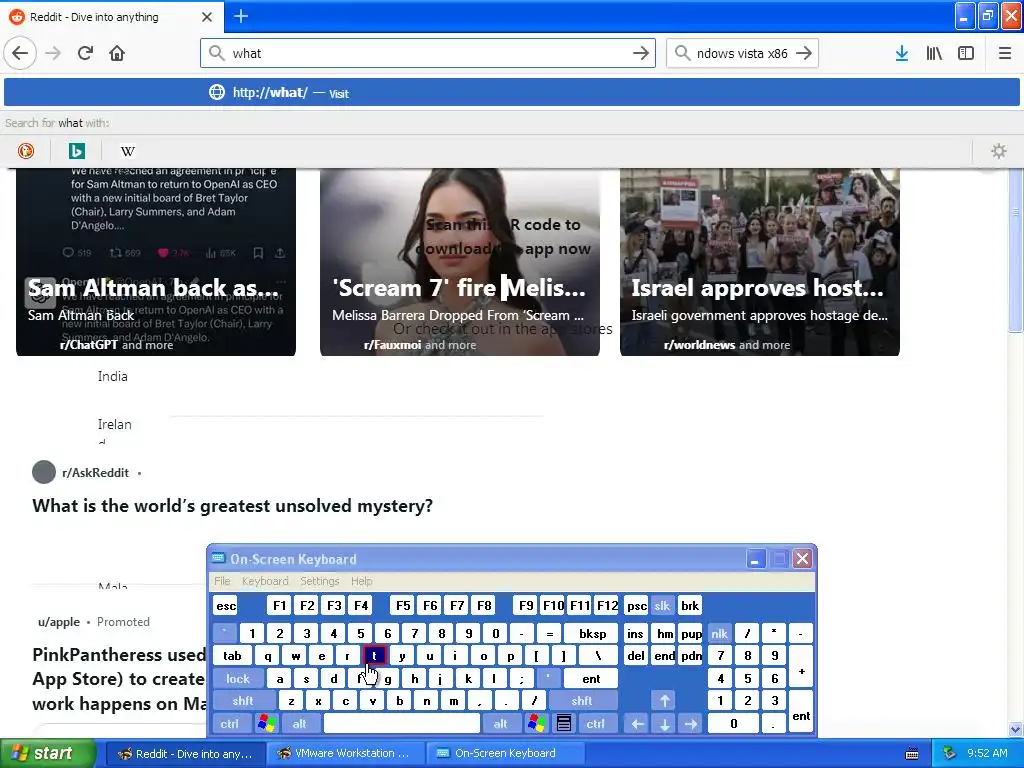Open the Downloads arrow icon
This screenshot has height=768, width=1024.
902,53
